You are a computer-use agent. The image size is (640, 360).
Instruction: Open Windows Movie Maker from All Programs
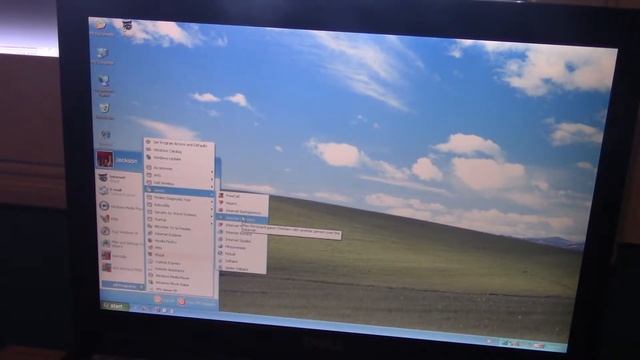coord(180,284)
